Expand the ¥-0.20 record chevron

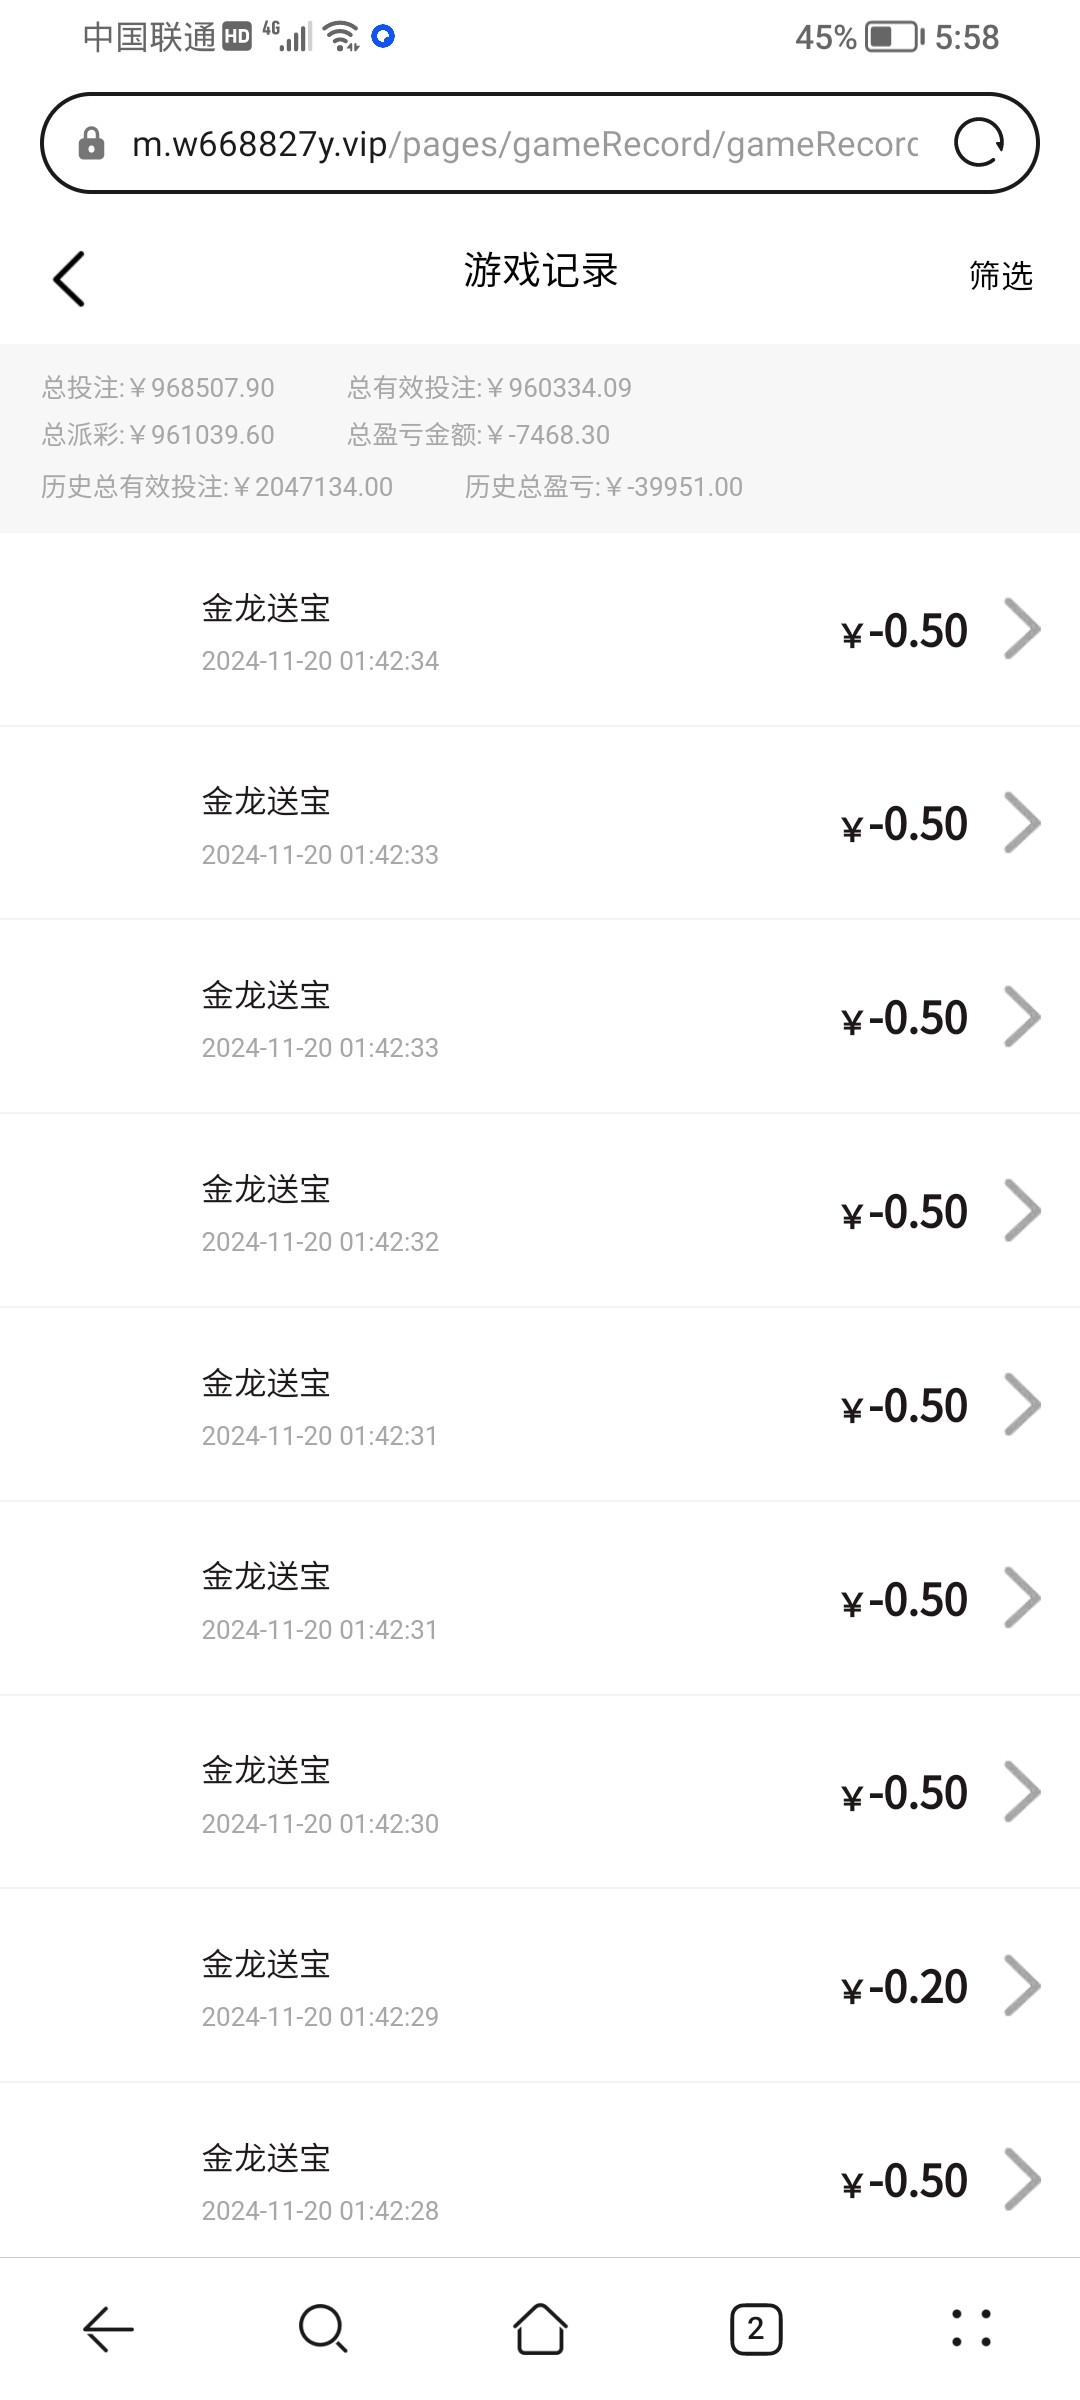pos(1022,1986)
